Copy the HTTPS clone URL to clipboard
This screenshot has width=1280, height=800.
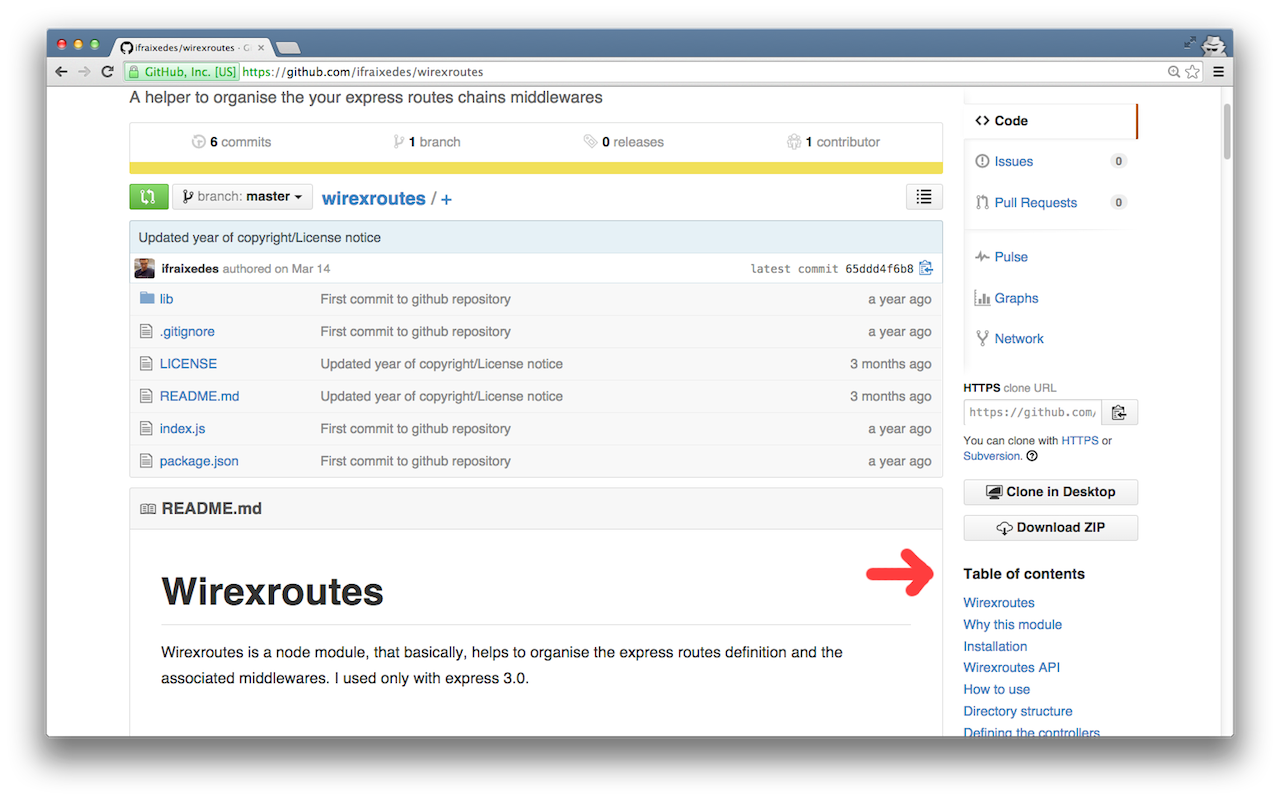[1119, 412]
